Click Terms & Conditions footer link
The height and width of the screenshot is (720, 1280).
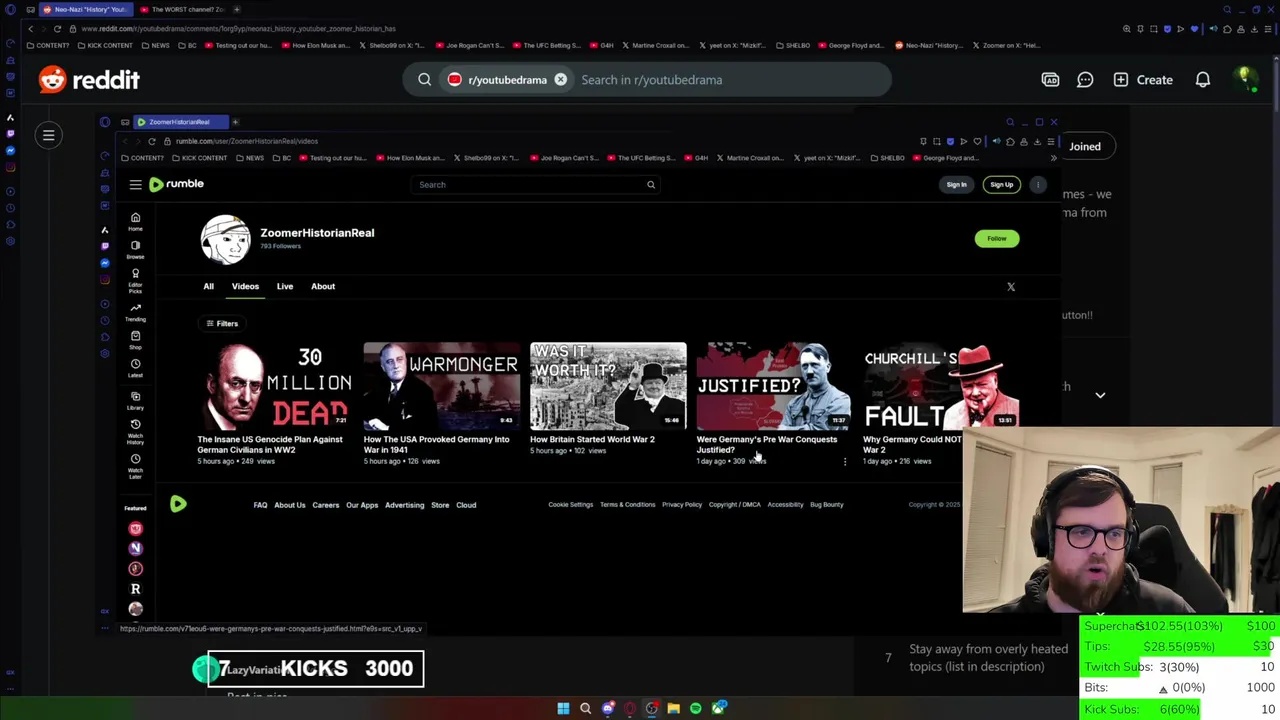pos(627,505)
